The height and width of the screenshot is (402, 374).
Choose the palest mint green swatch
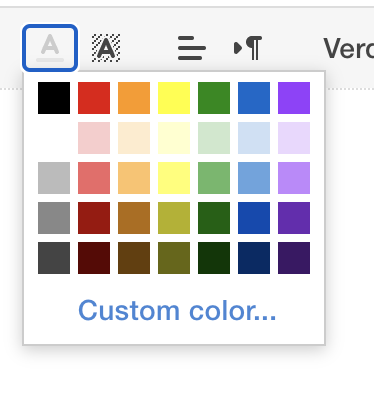click(x=214, y=138)
